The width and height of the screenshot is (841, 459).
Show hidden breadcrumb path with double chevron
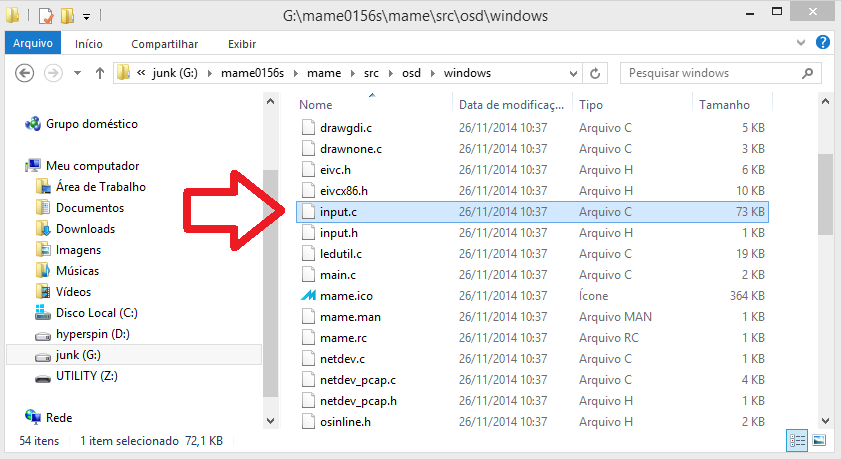tap(141, 73)
